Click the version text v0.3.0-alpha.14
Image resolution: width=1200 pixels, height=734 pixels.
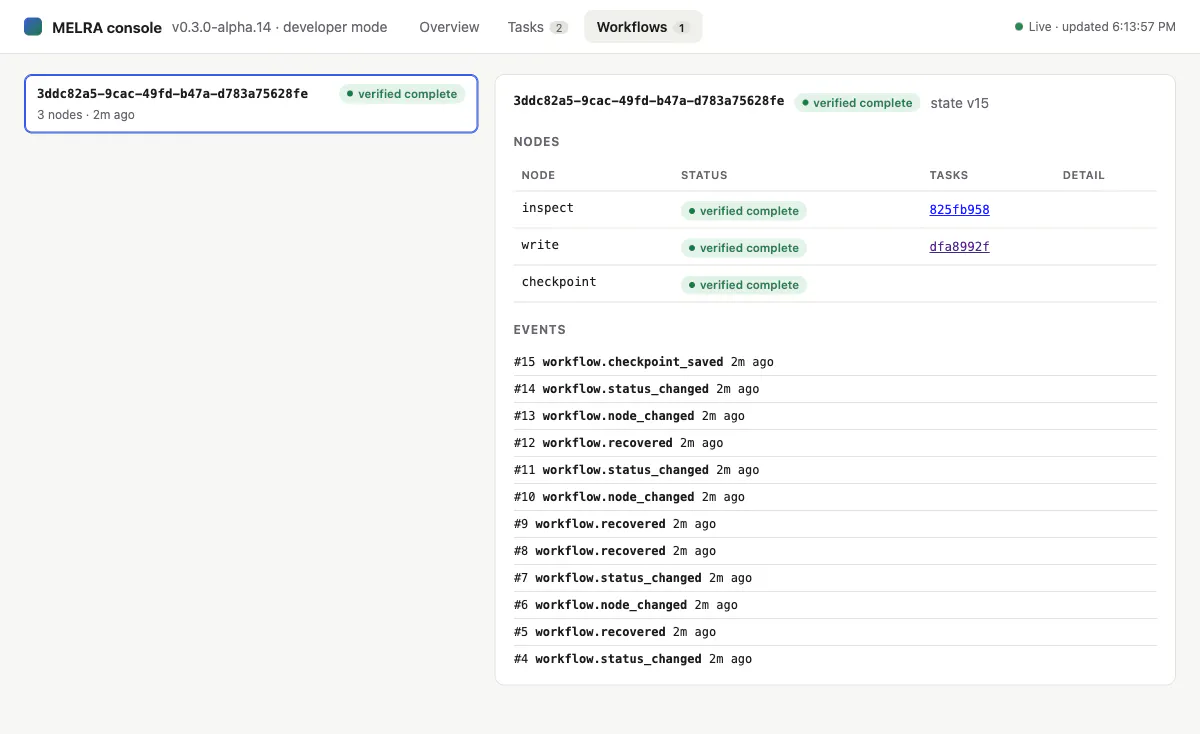(223, 27)
